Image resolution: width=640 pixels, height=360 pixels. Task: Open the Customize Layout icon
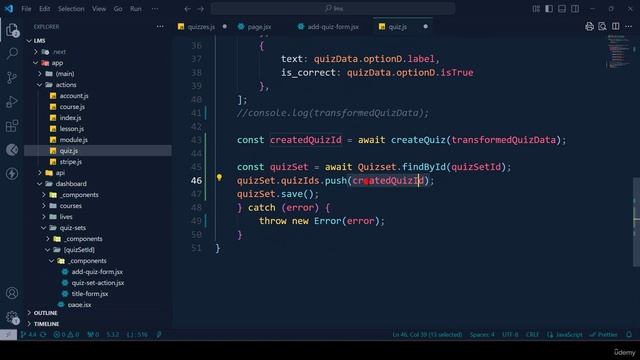click(536, 9)
